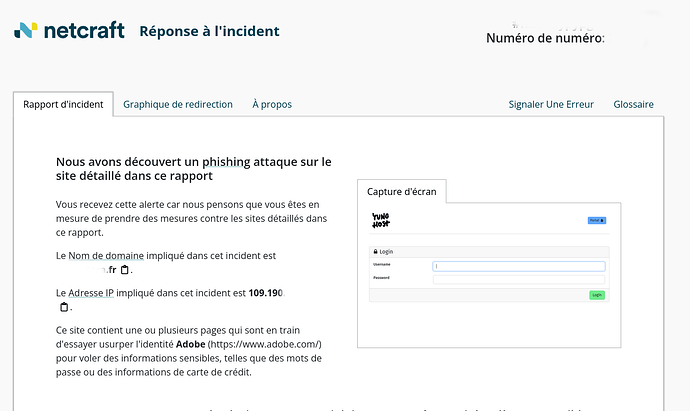This screenshot has height=411, width=690.
Task: Click the green Login button in screenshot
Action: [x=597, y=295]
